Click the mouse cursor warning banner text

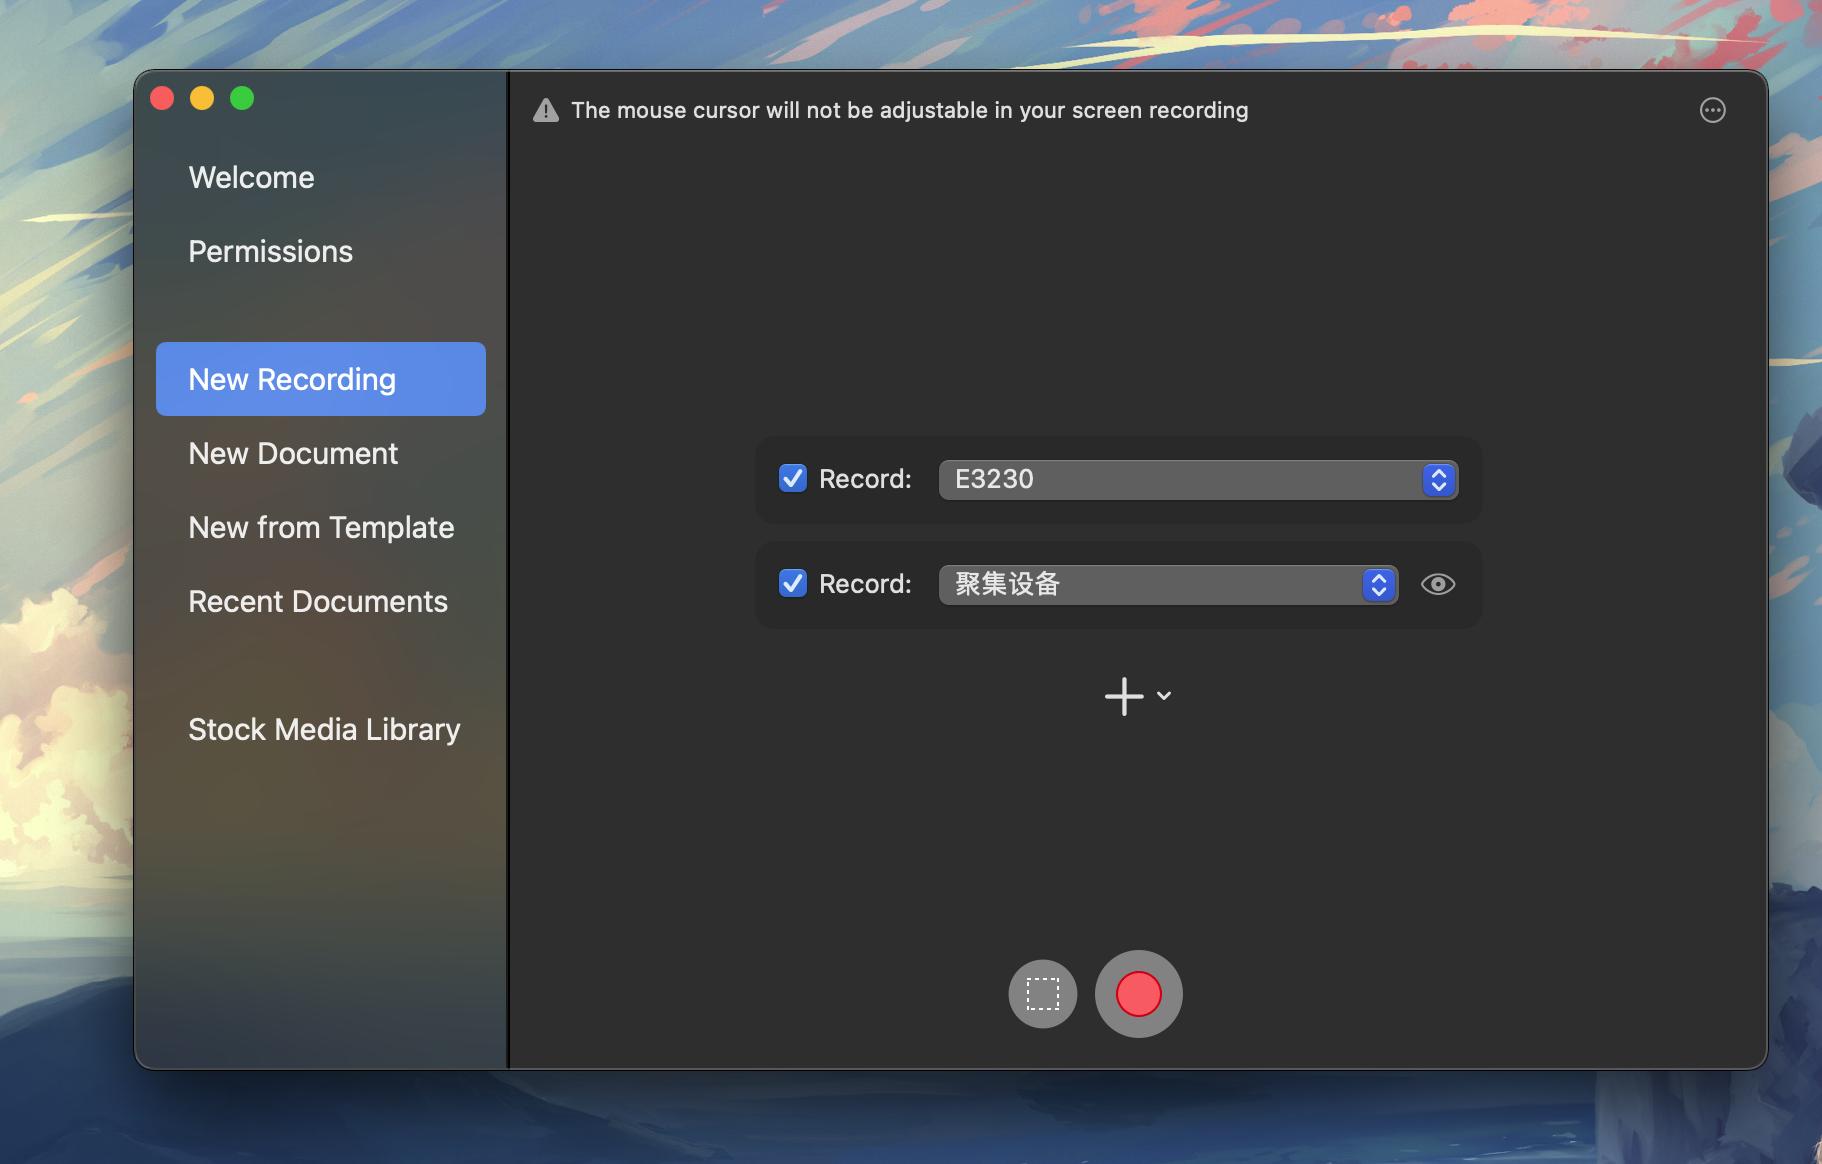point(910,110)
